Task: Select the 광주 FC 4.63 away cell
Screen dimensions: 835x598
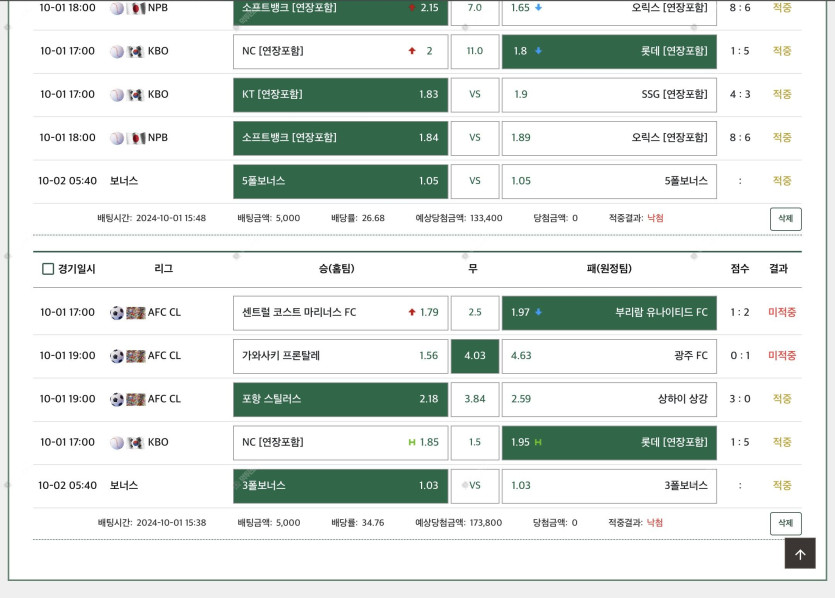Action: 609,356
